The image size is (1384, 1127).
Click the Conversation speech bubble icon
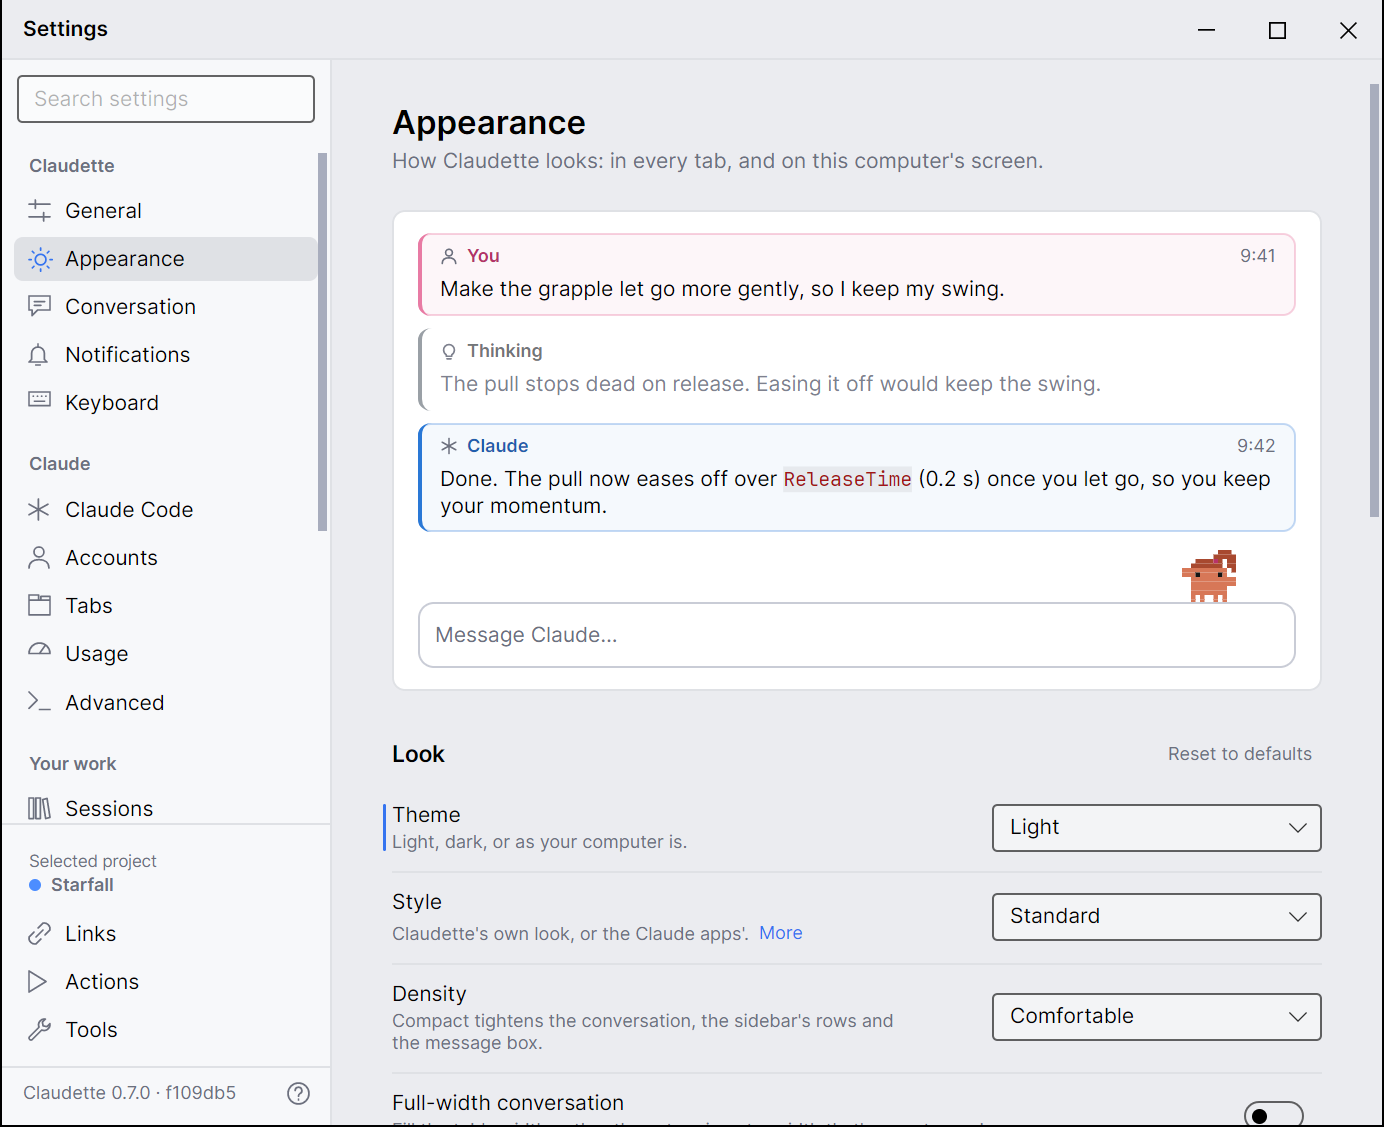[39, 307]
